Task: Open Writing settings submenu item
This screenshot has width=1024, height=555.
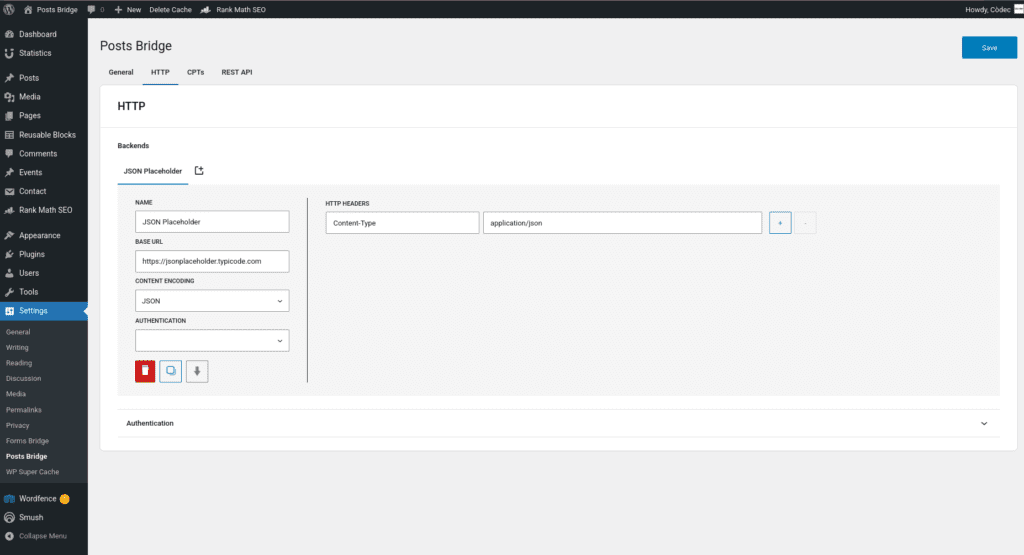Action: (17, 347)
